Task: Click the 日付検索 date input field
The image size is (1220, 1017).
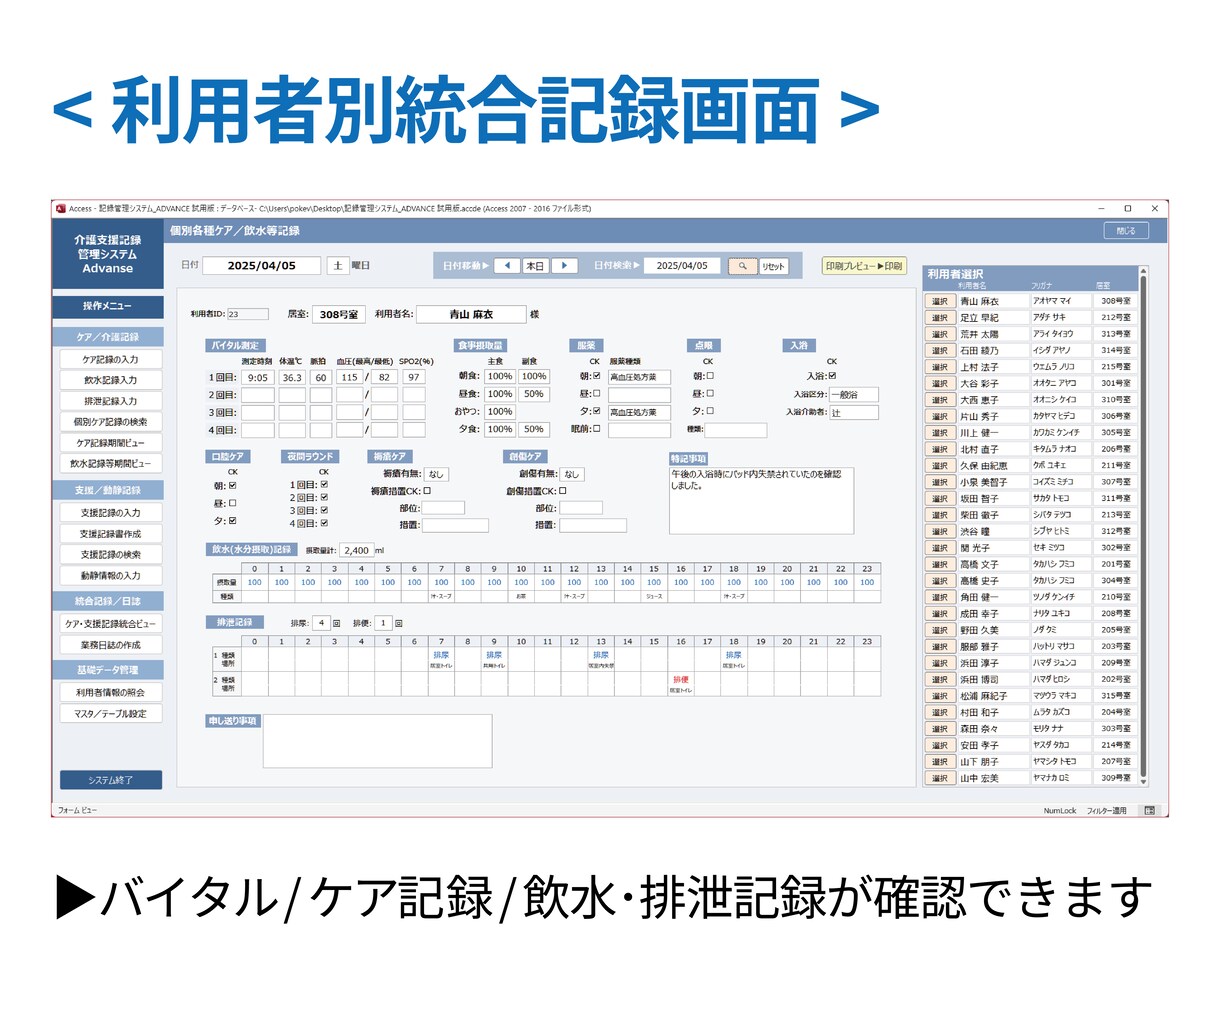Action: click(x=682, y=266)
